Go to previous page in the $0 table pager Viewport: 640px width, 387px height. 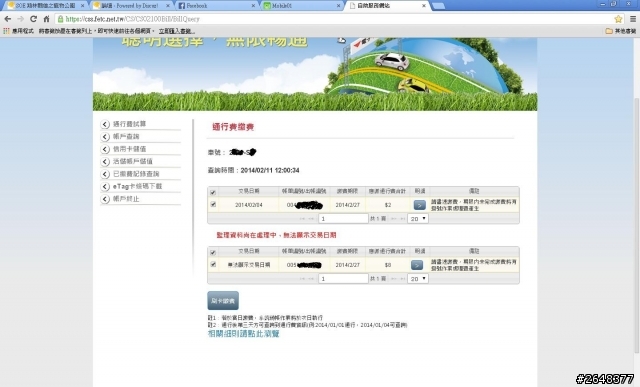pos(311,279)
